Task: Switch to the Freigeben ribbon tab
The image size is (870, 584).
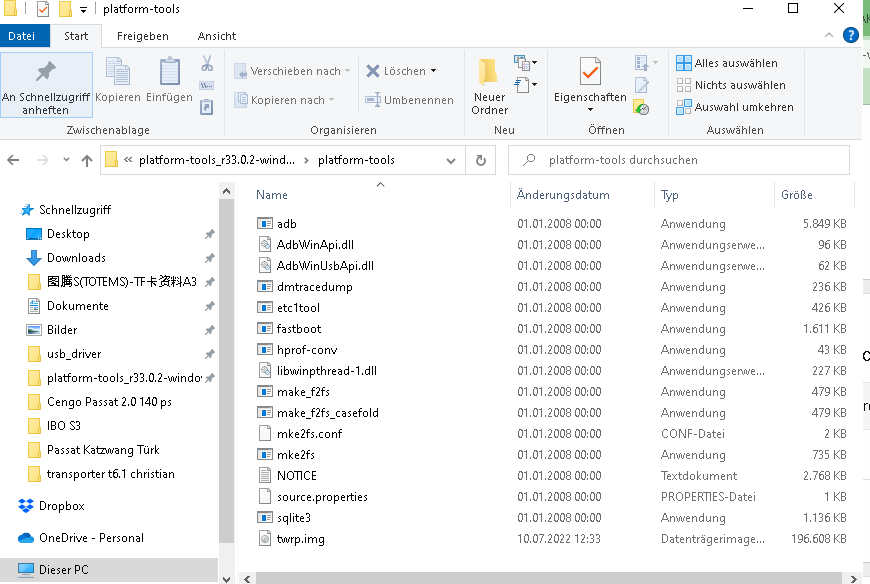Action: pyautogui.click(x=143, y=36)
